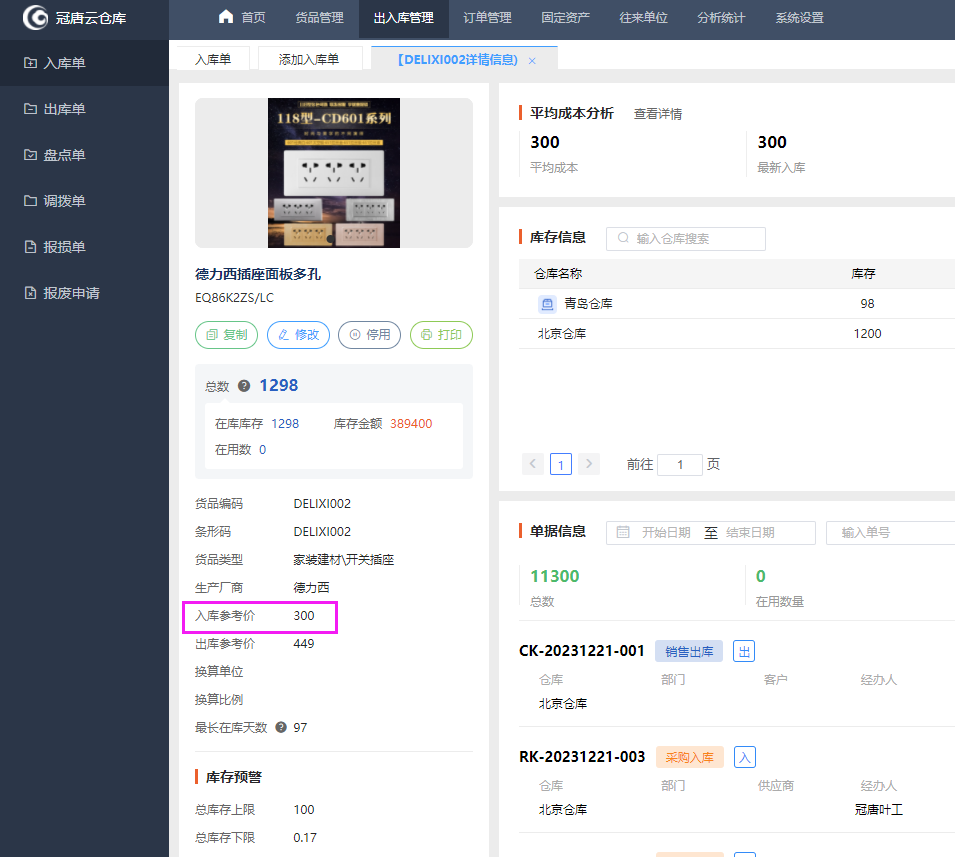Click the 销售出库 tag
The image size is (955, 857).
point(689,651)
